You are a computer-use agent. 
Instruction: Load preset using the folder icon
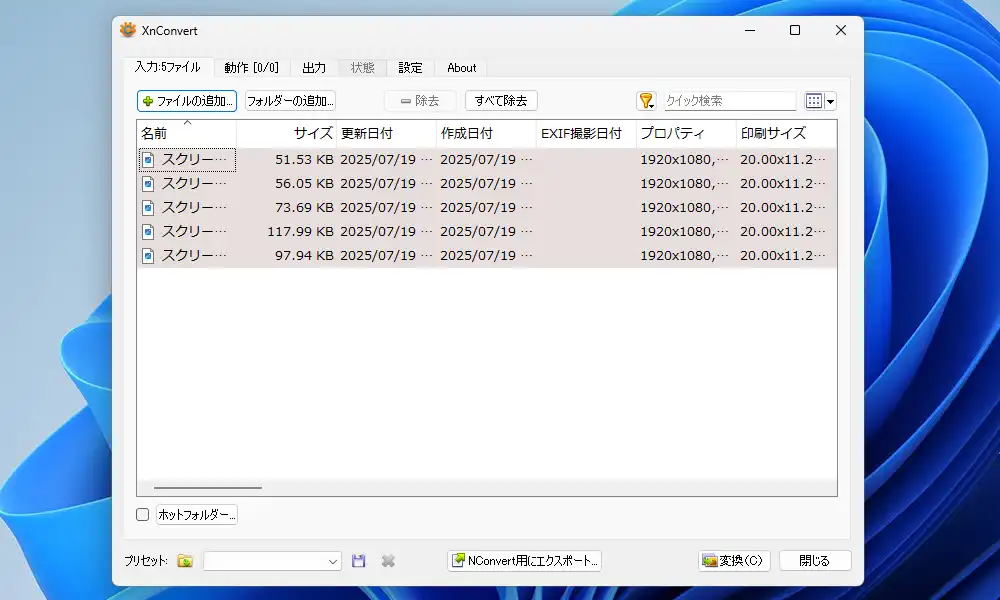tap(185, 560)
